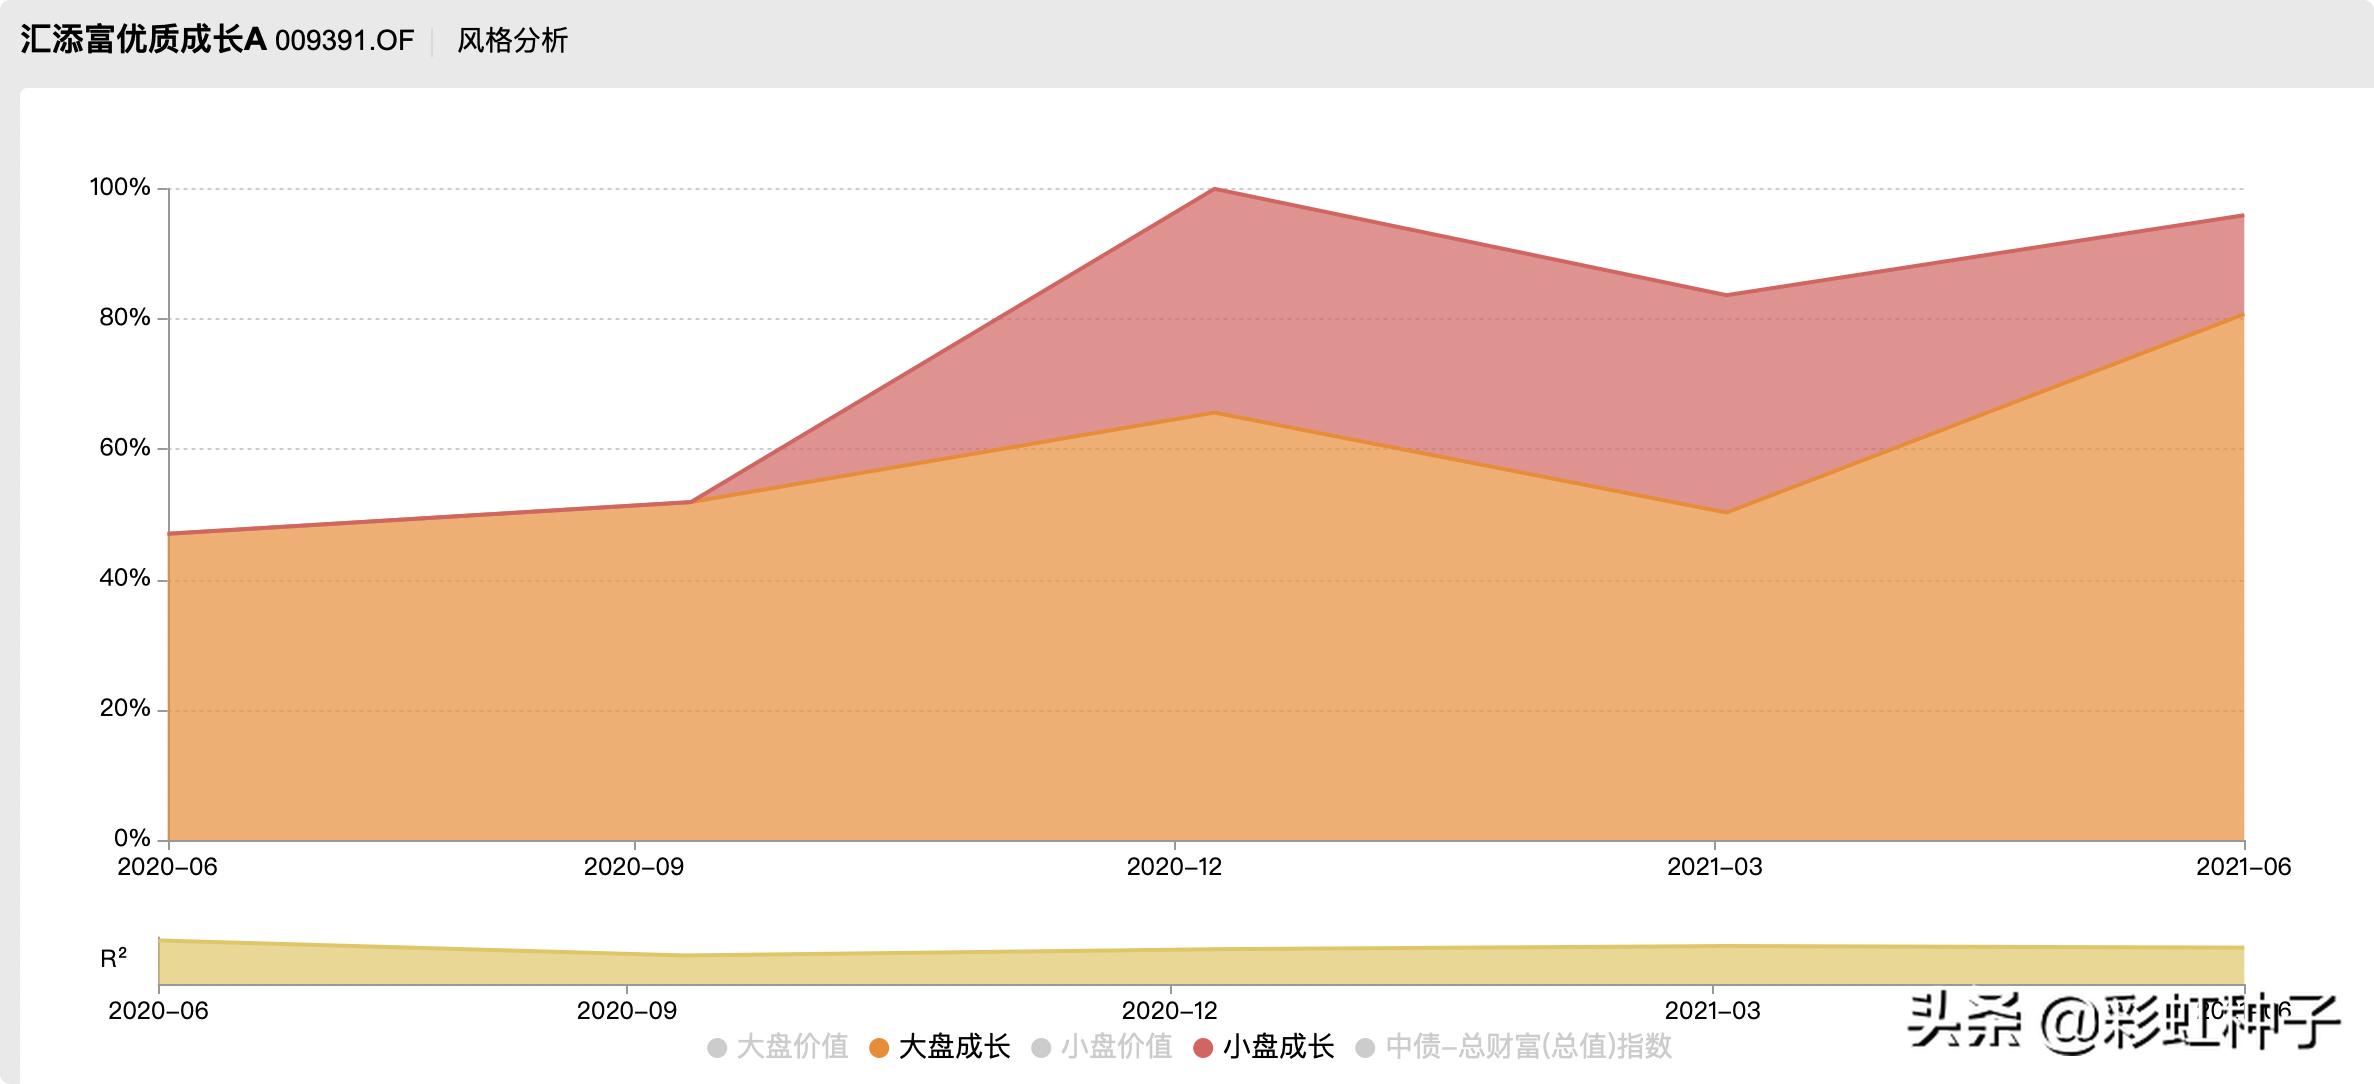
Task: Click the 小盘成长 peak at 2020-12
Action: pyautogui.click(x=1214, y=189)
